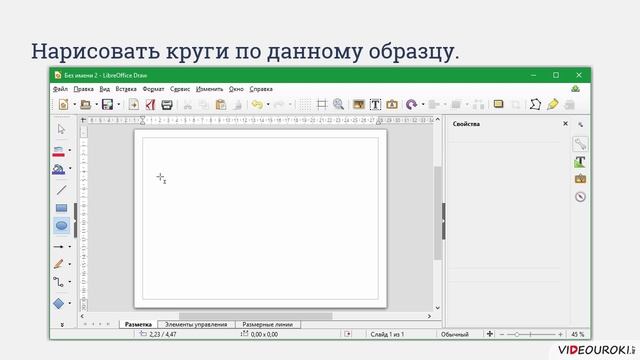Open Fill Color dropdown arrow
Viewport: 640px width, 360px height.
click(70, 168)
